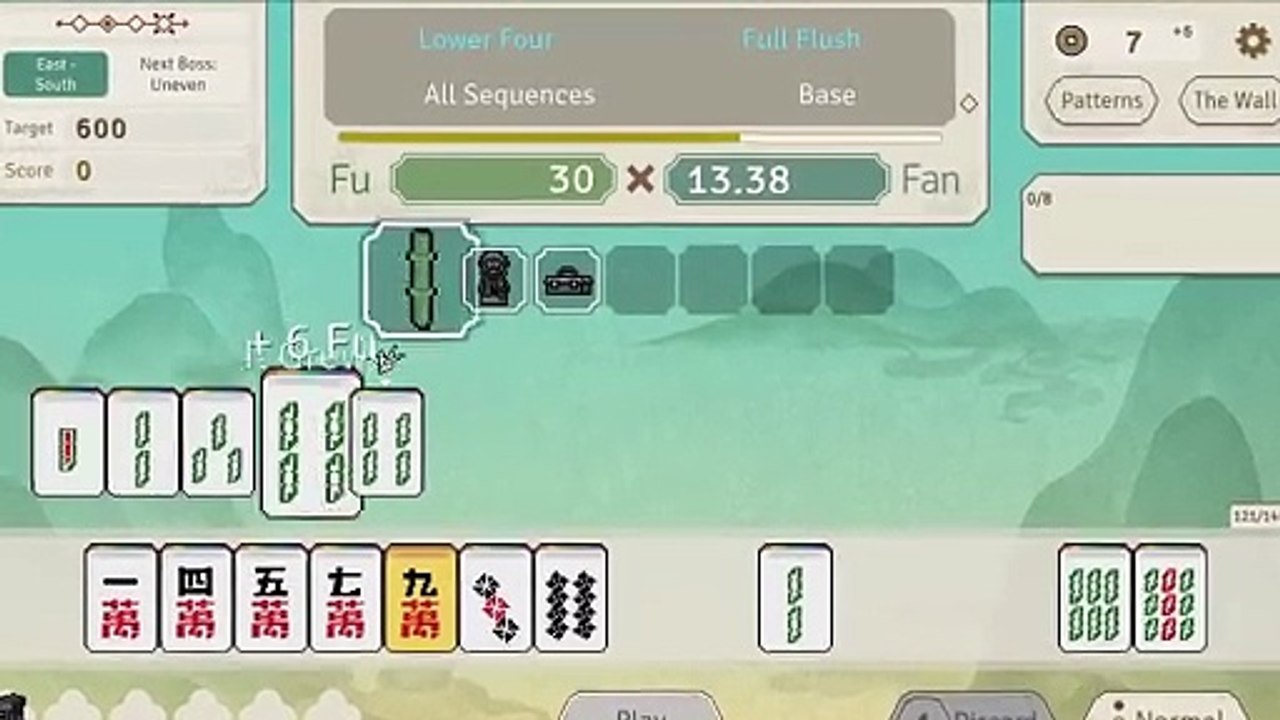This screenshot has width=1280, height=720.
Task: Open the settings gear icon
Action: pyautogui.click(x=1252, y=41)
